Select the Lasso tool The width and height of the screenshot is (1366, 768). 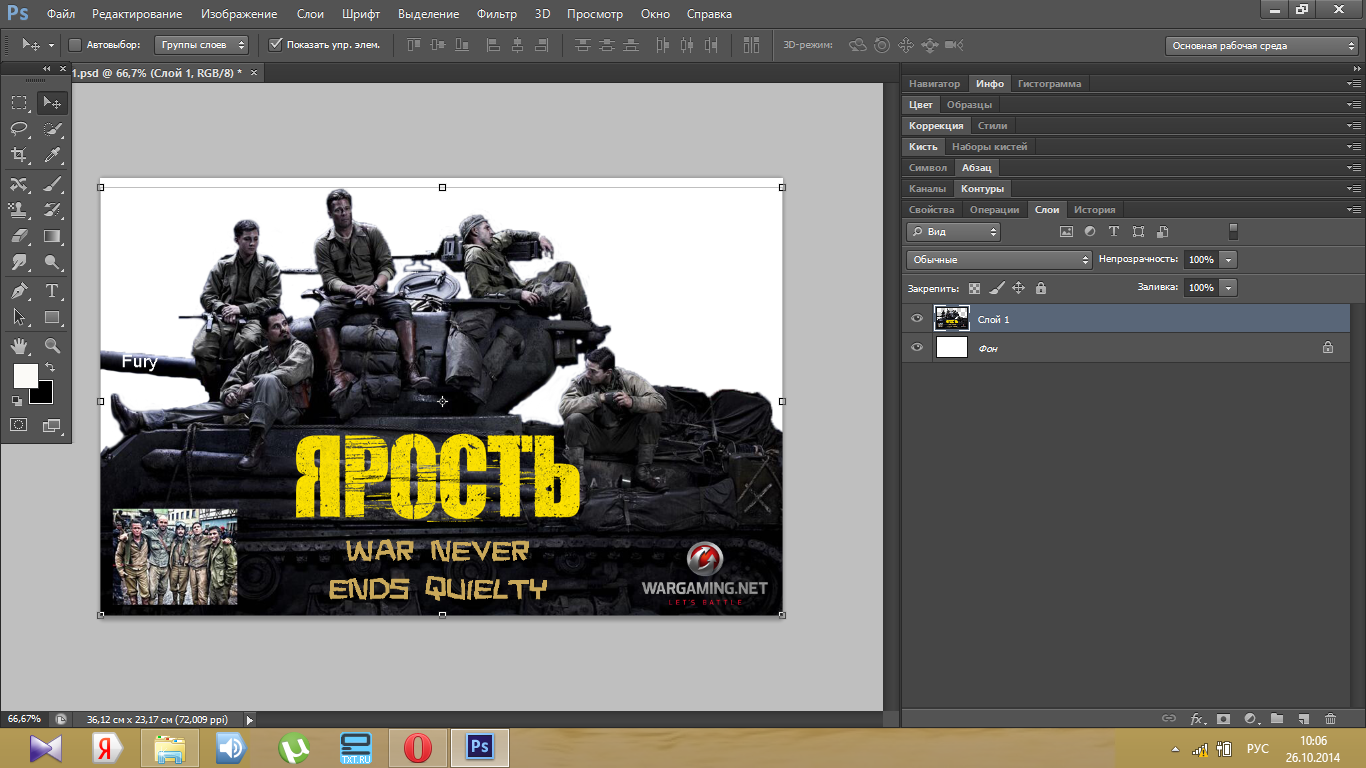19,129
